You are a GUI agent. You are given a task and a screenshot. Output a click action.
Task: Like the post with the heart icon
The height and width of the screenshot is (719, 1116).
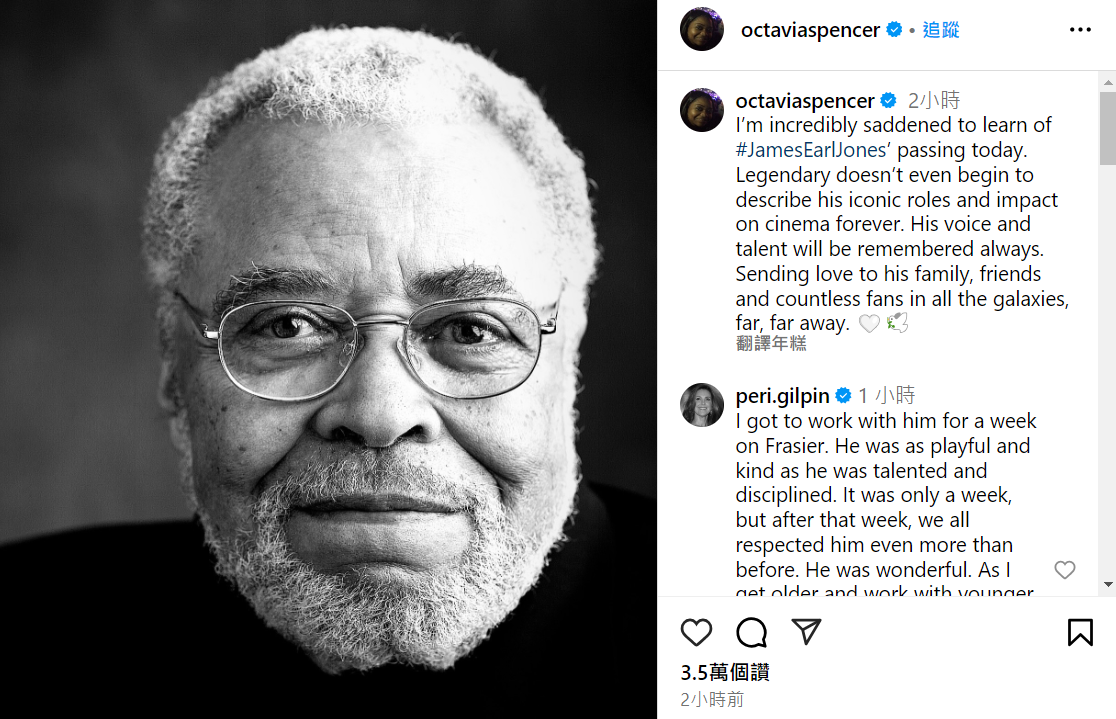pyautogui.click(x=696, y=632)
